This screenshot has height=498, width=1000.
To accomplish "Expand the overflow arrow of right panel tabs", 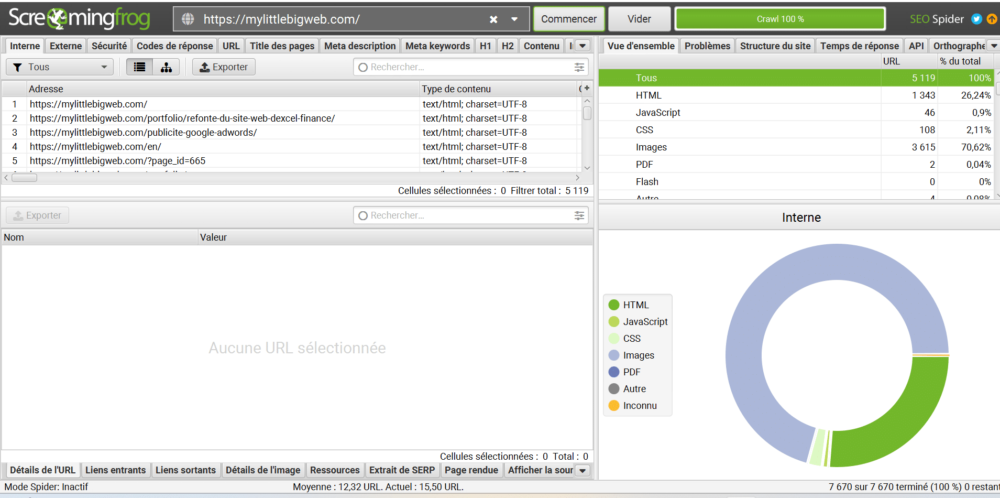I will (992, 46).
